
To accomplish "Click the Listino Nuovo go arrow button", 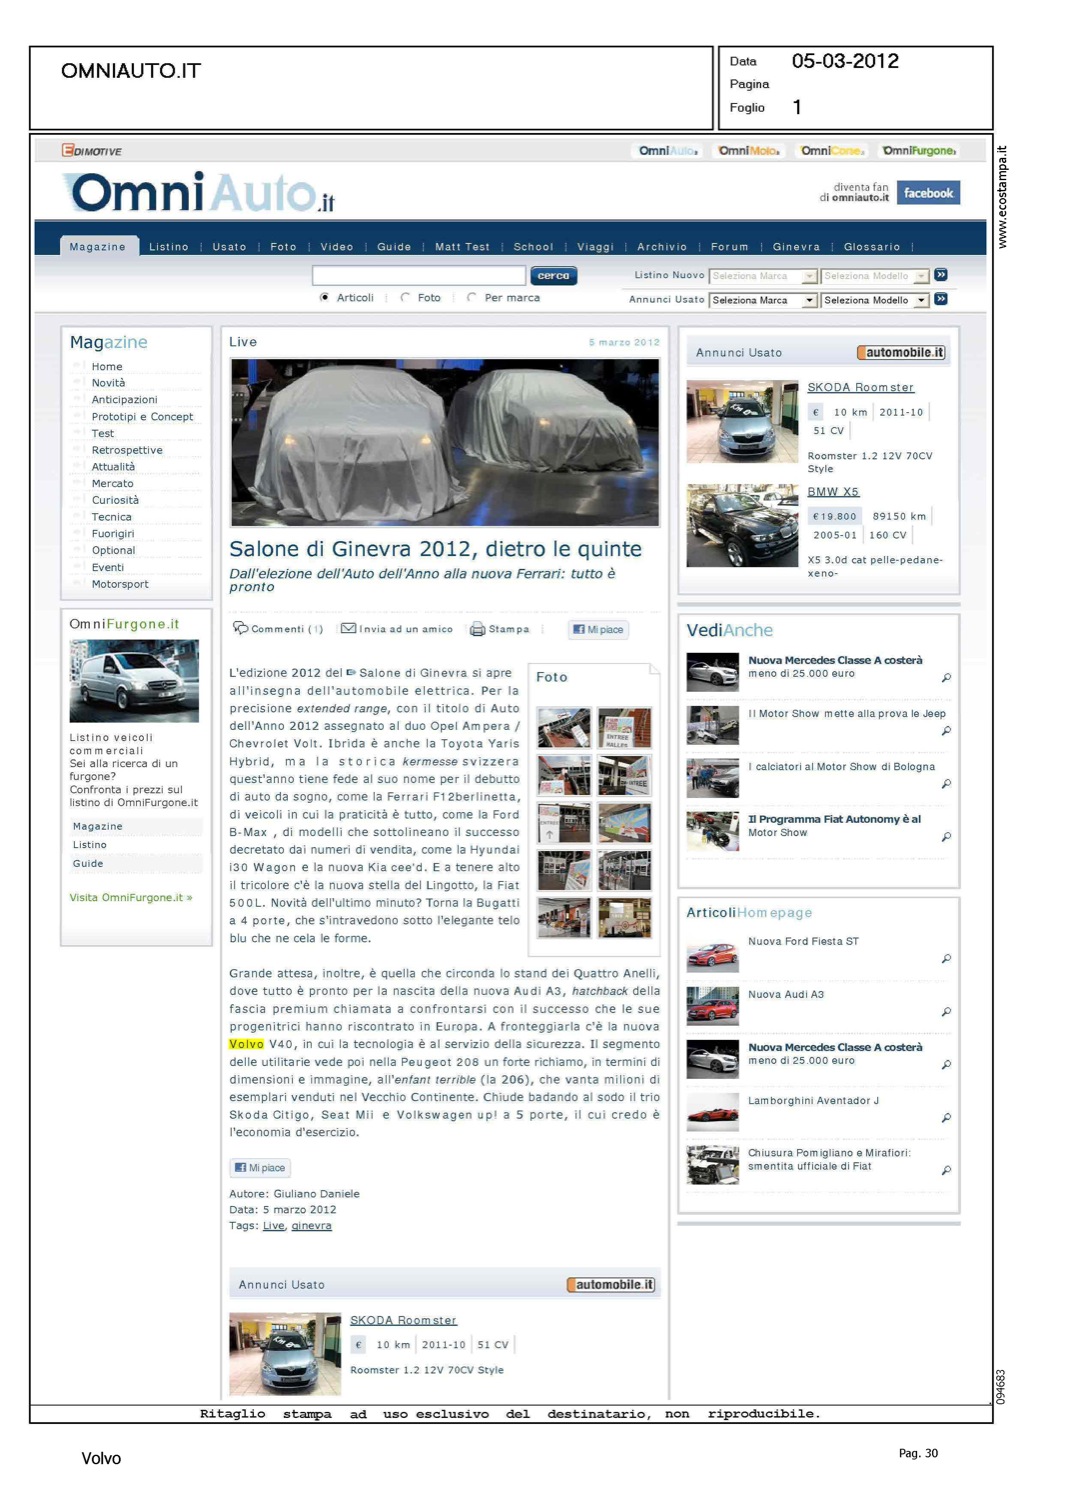I will pyautogui.click(x=941, y=275).
